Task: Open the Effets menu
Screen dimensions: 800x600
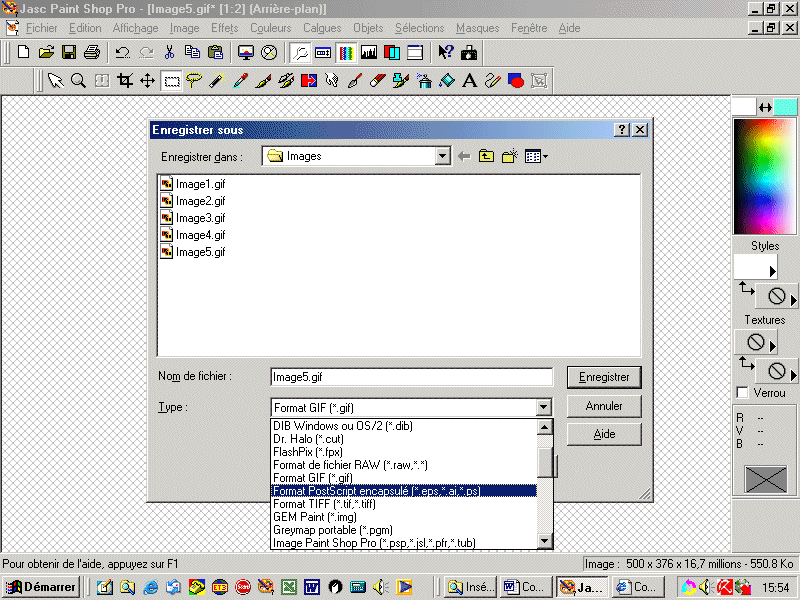Action: (224, 28)
